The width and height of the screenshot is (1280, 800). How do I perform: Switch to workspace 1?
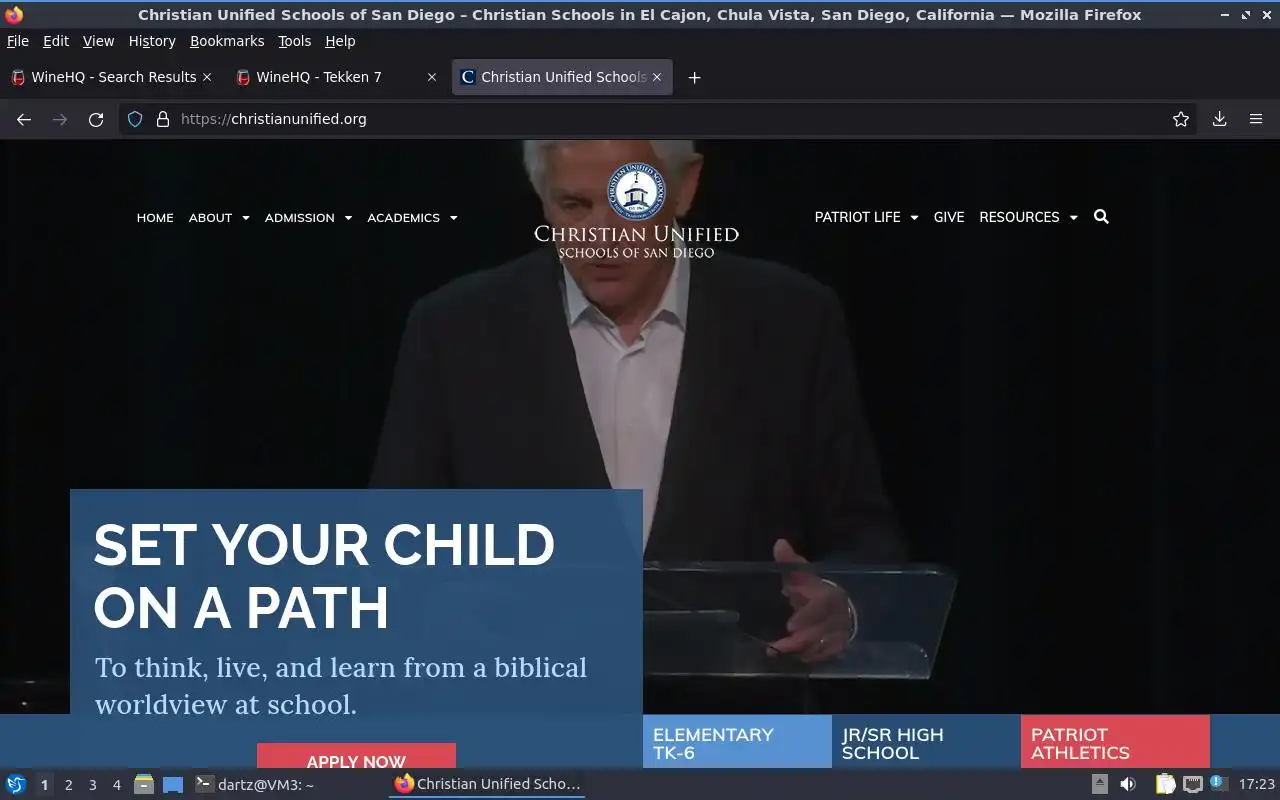coord(44,785)
